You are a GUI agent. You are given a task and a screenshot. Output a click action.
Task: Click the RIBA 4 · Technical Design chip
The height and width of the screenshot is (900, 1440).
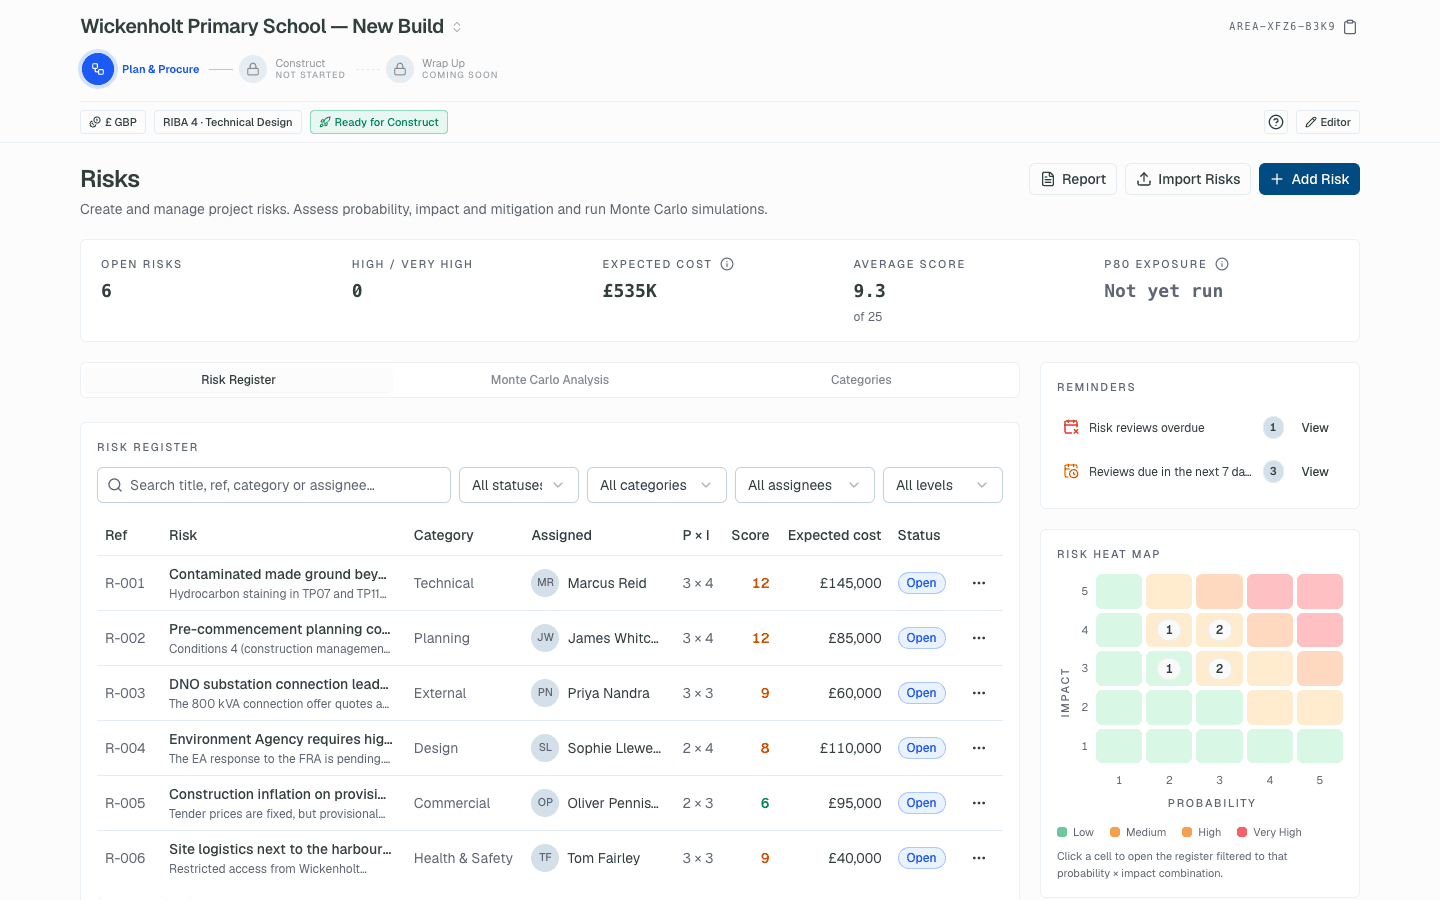(228, 122)
